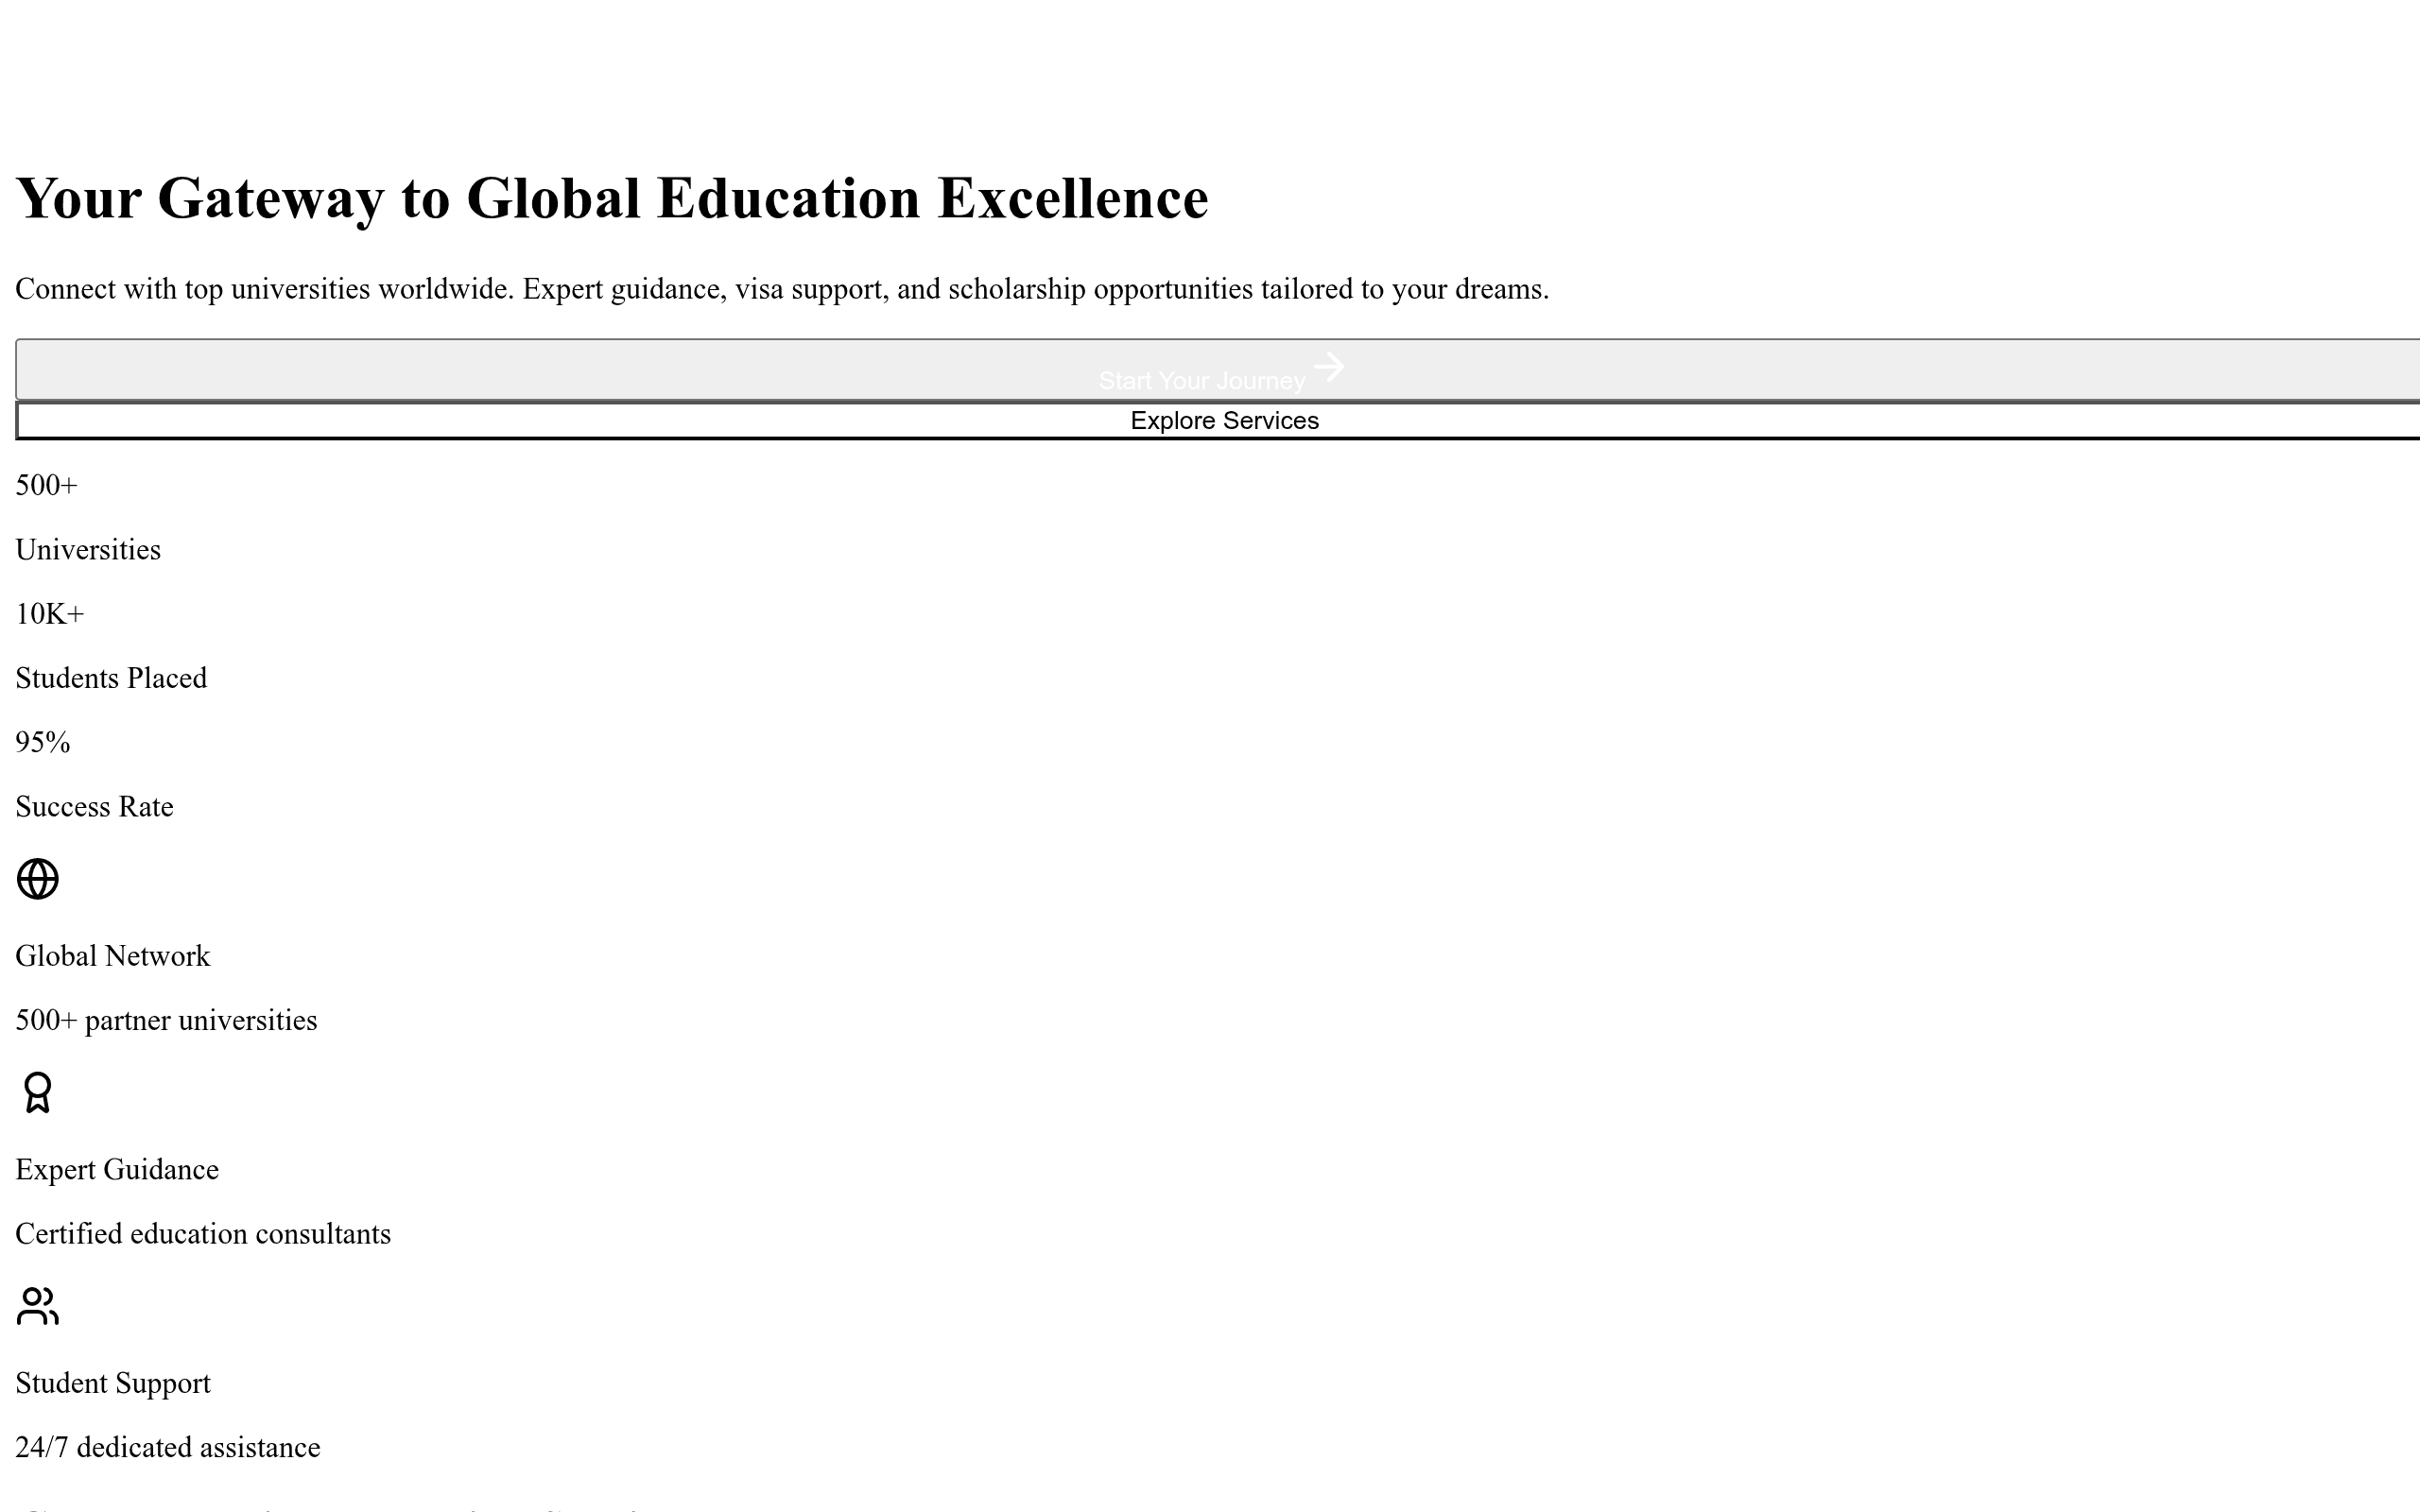Viewport: 2420px width, 1512px height.
Task: Click the heading Your Gateway to Global Education Excellence
Action: click(x=612, y=198)
